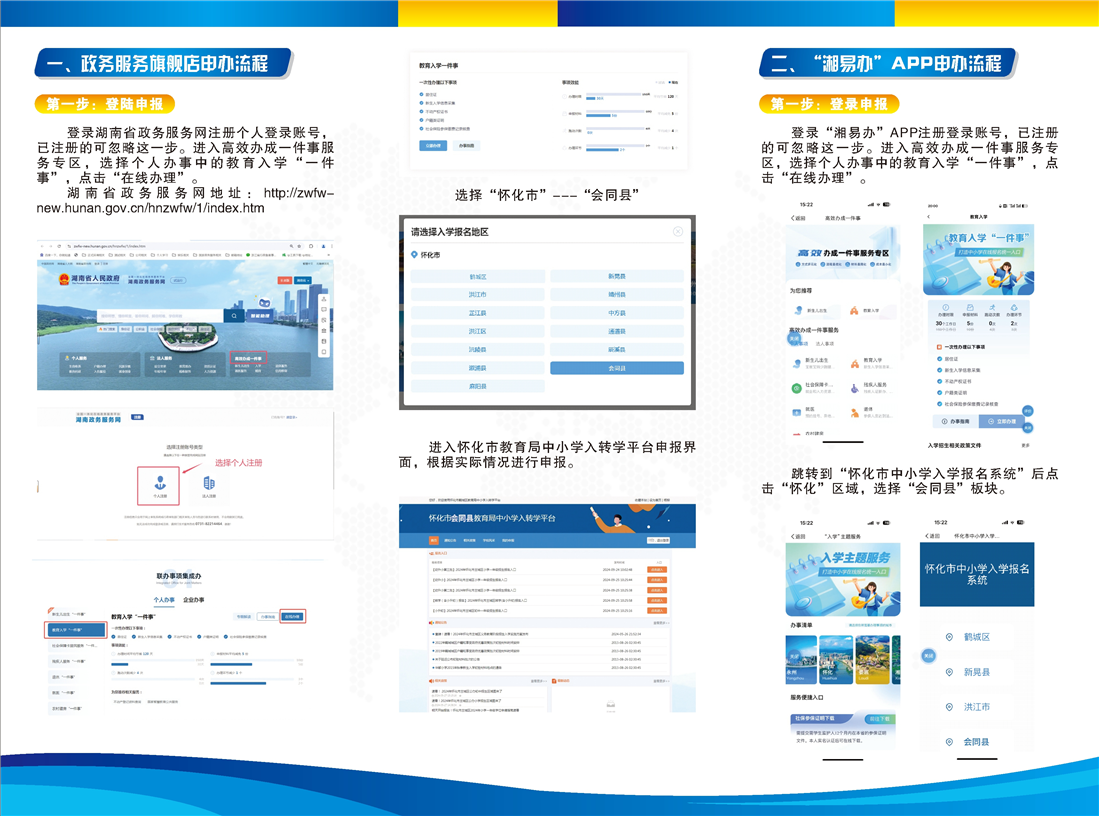Open the 法人事项 tab in app

(824, 344)
